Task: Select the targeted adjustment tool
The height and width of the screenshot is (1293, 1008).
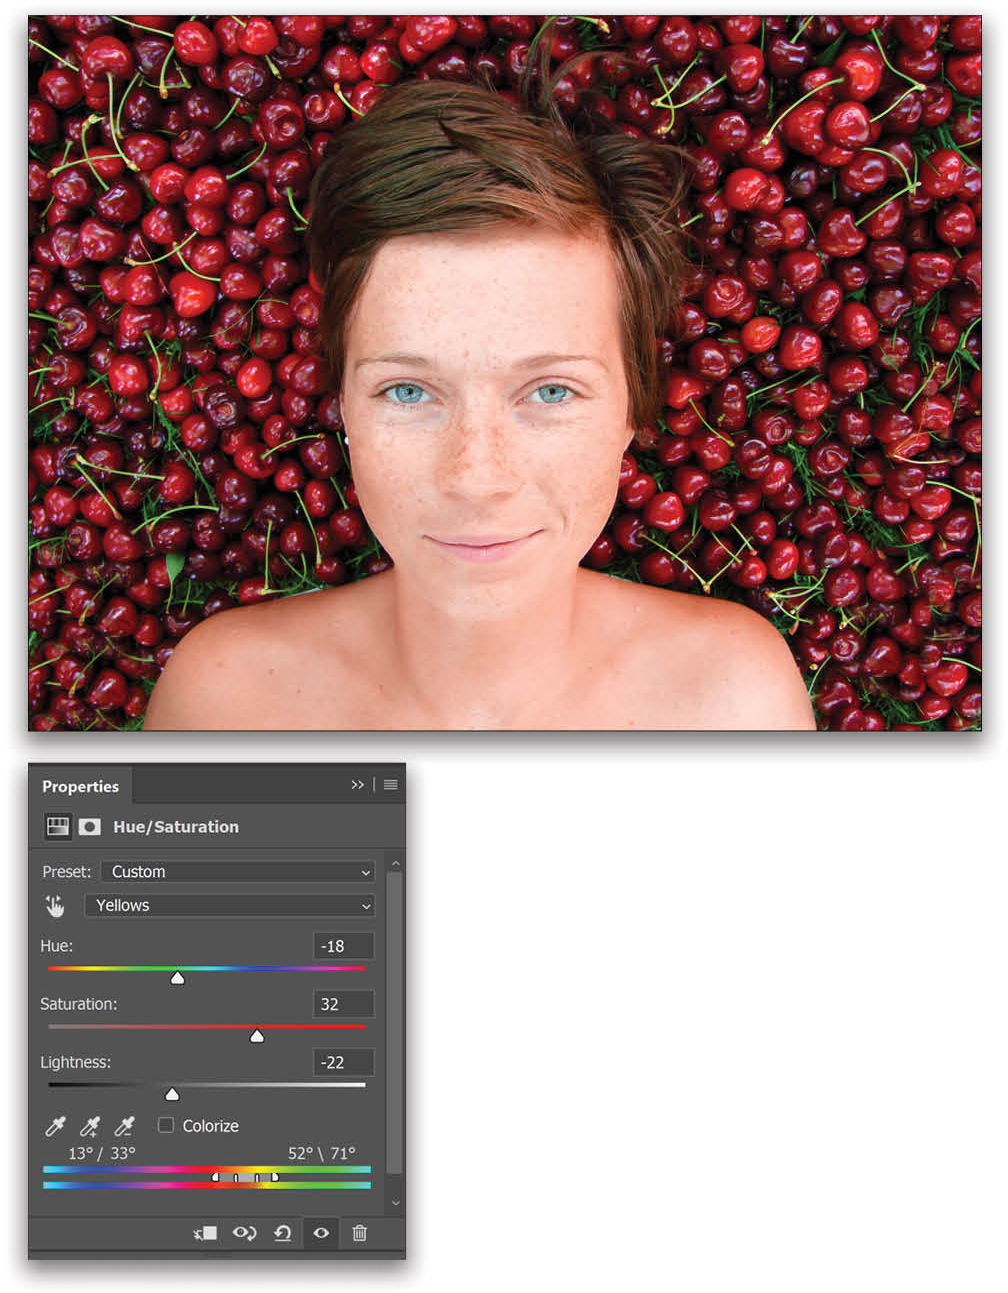Action: [55, 905]
